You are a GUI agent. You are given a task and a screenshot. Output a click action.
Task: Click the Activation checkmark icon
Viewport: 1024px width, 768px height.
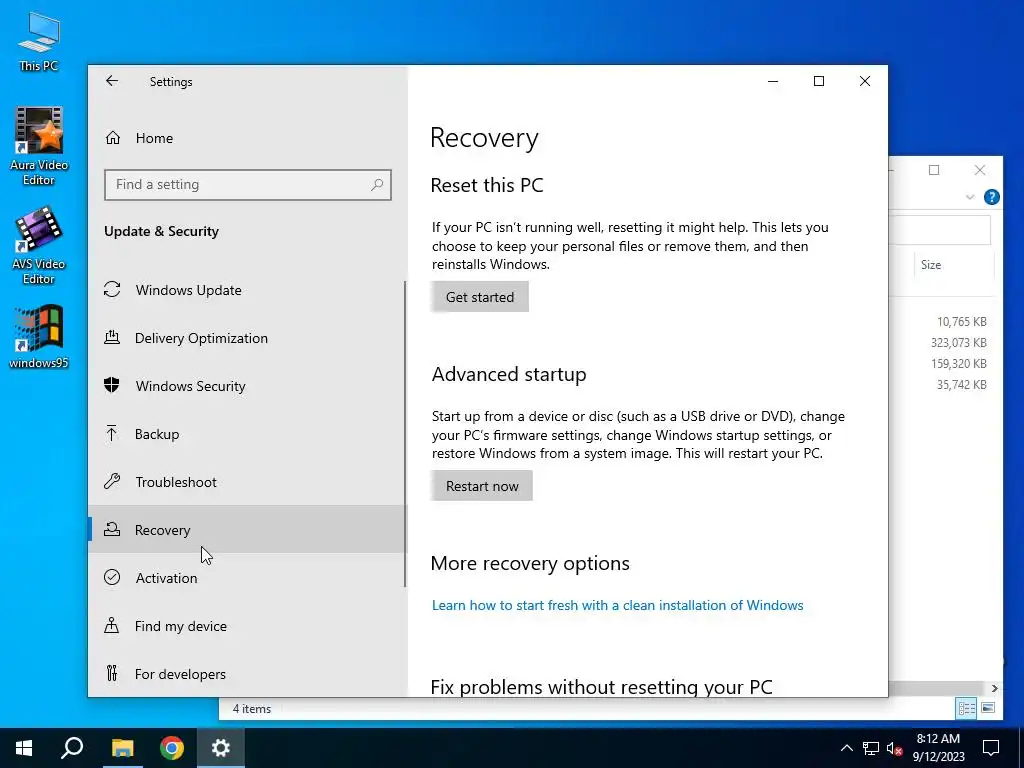[112, 577]
